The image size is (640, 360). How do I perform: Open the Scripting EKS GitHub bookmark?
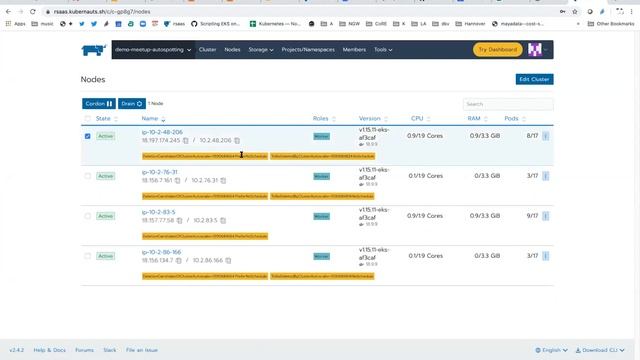click(x=216, y=24)
